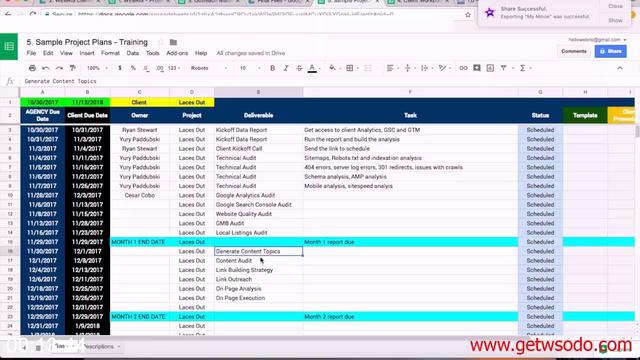Select the cell Kickoff Data Report in row 3
The height and width of the screenshot is (360, 640).
tap(258, 130)
